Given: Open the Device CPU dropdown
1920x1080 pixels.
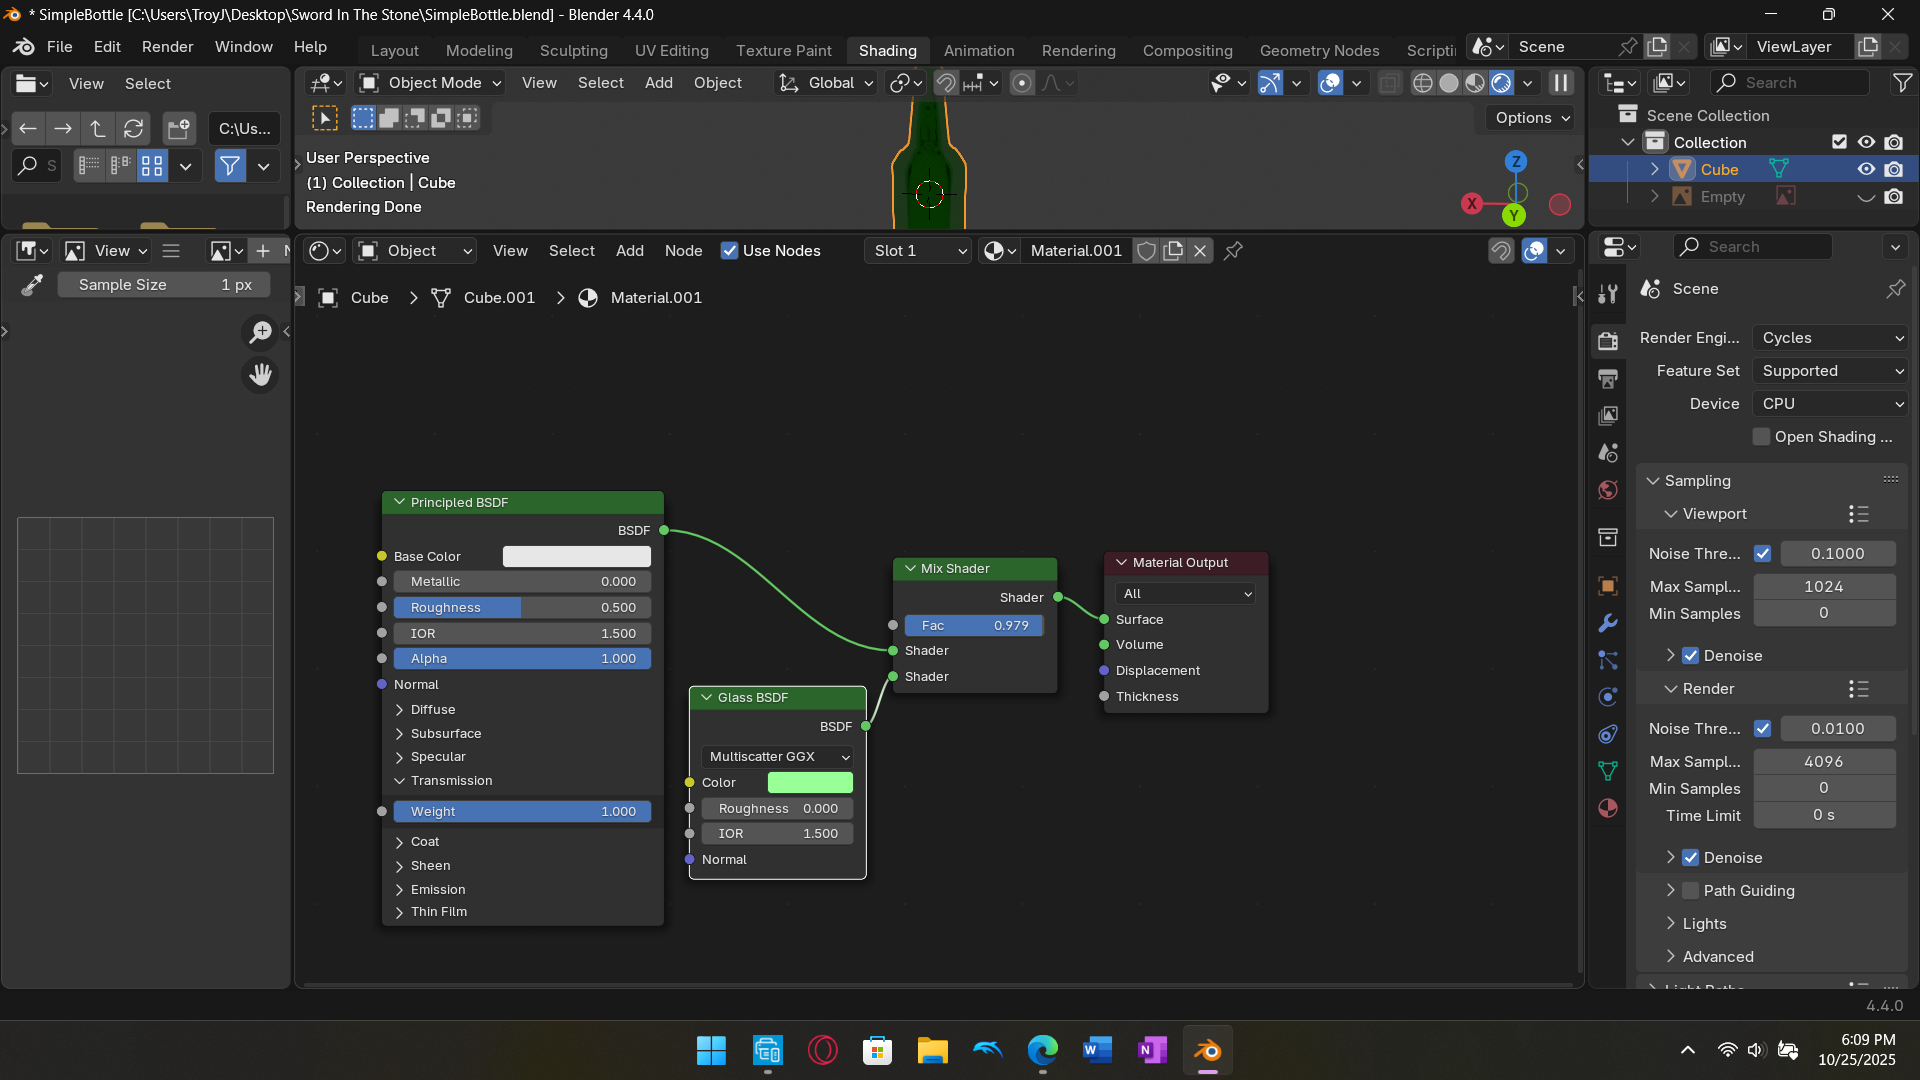Looking at the screenshot, I should [x=1831, y=404].
